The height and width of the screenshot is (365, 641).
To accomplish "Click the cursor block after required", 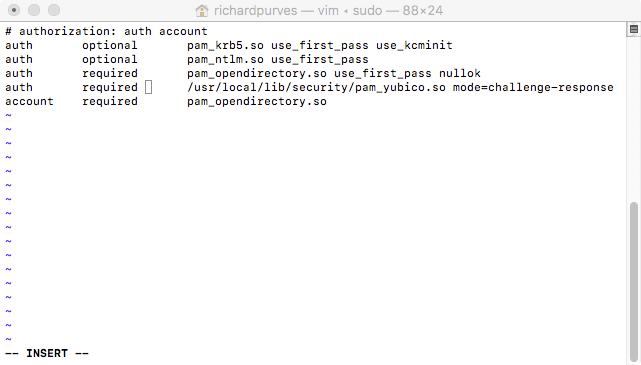I will click(x=149, y=87).
